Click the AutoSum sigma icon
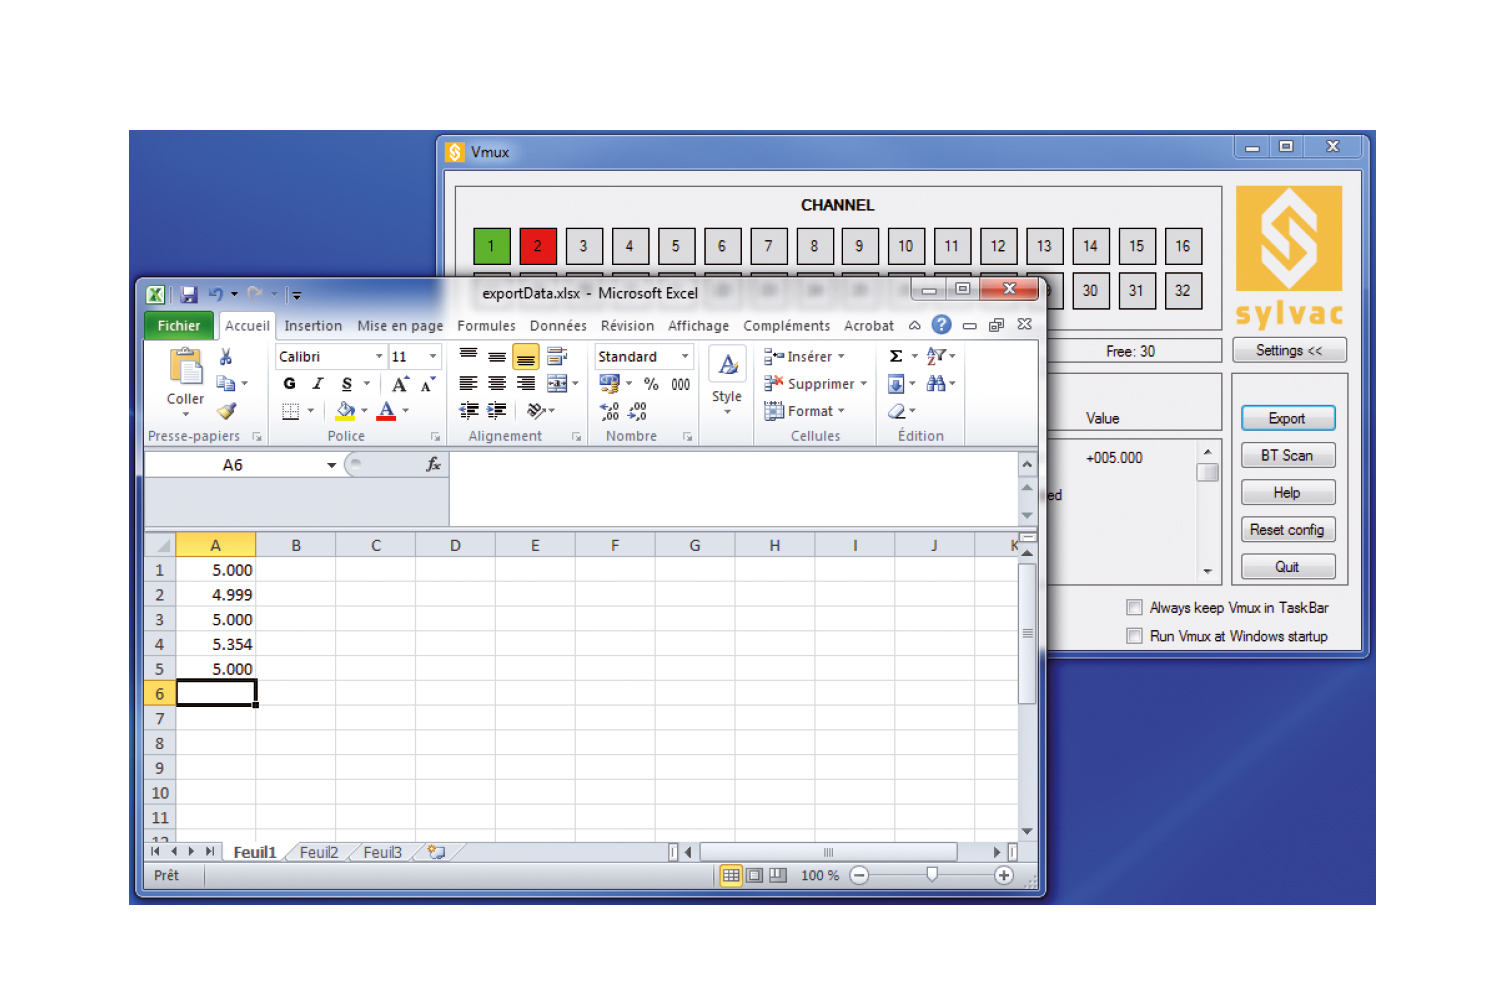1500x1000 pixels. pyautogui.click(x=896, y=356)
